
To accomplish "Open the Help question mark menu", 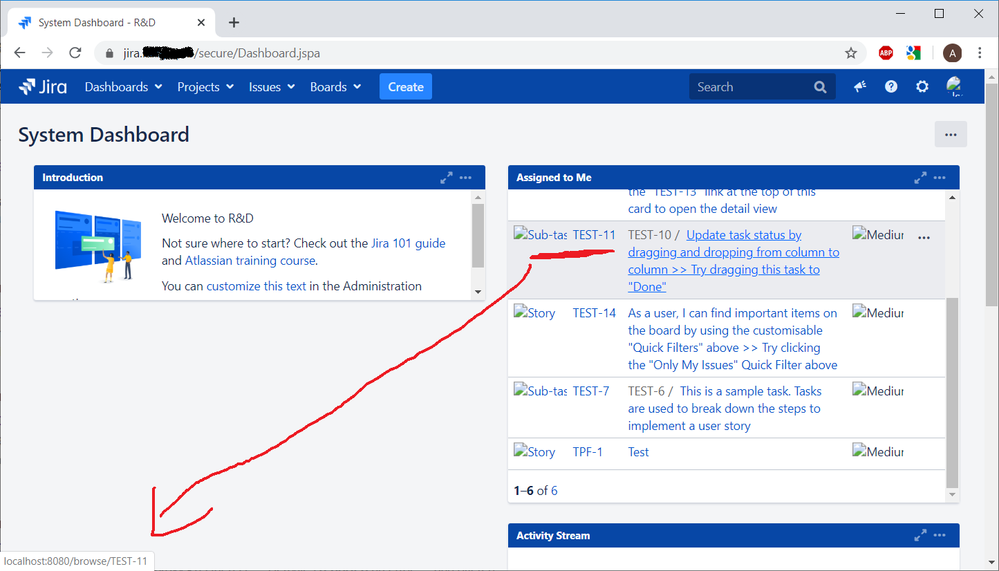I will coord(891,87).
